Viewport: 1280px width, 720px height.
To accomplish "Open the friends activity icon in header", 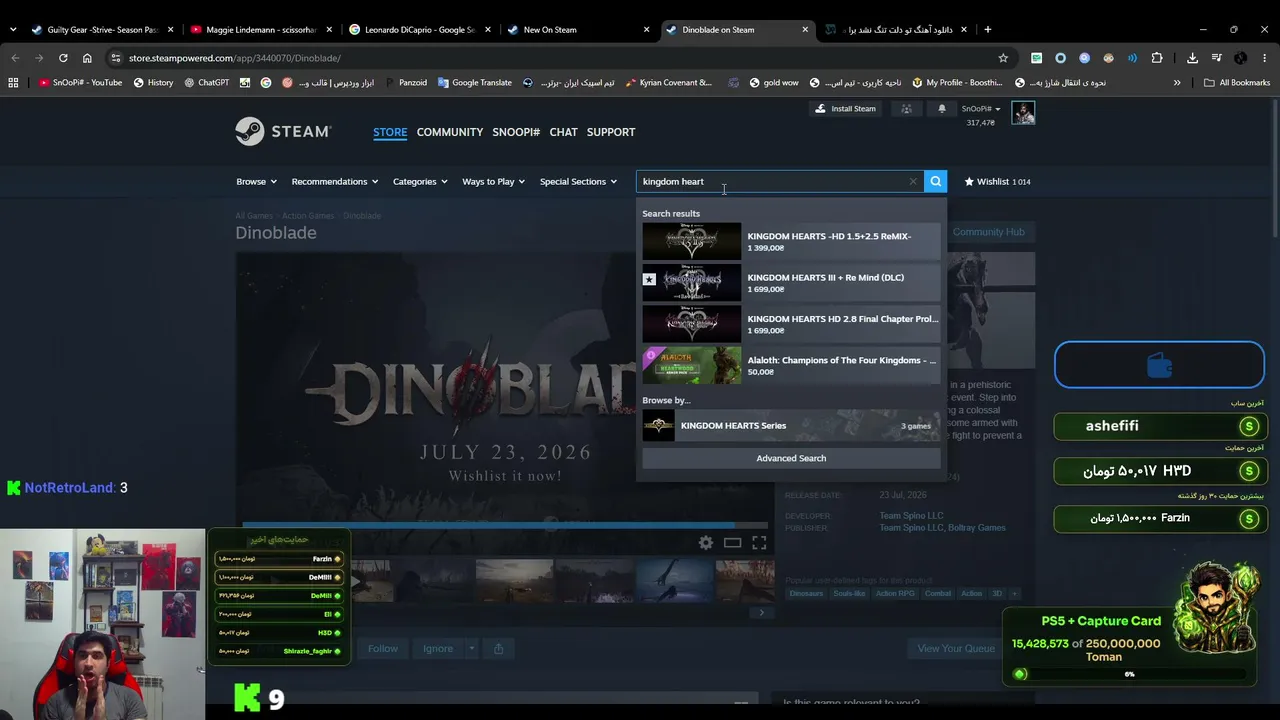I will point(906,109).
